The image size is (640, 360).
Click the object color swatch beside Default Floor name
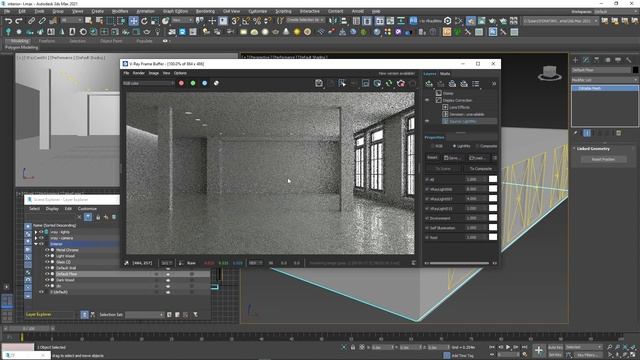(636, 70)
